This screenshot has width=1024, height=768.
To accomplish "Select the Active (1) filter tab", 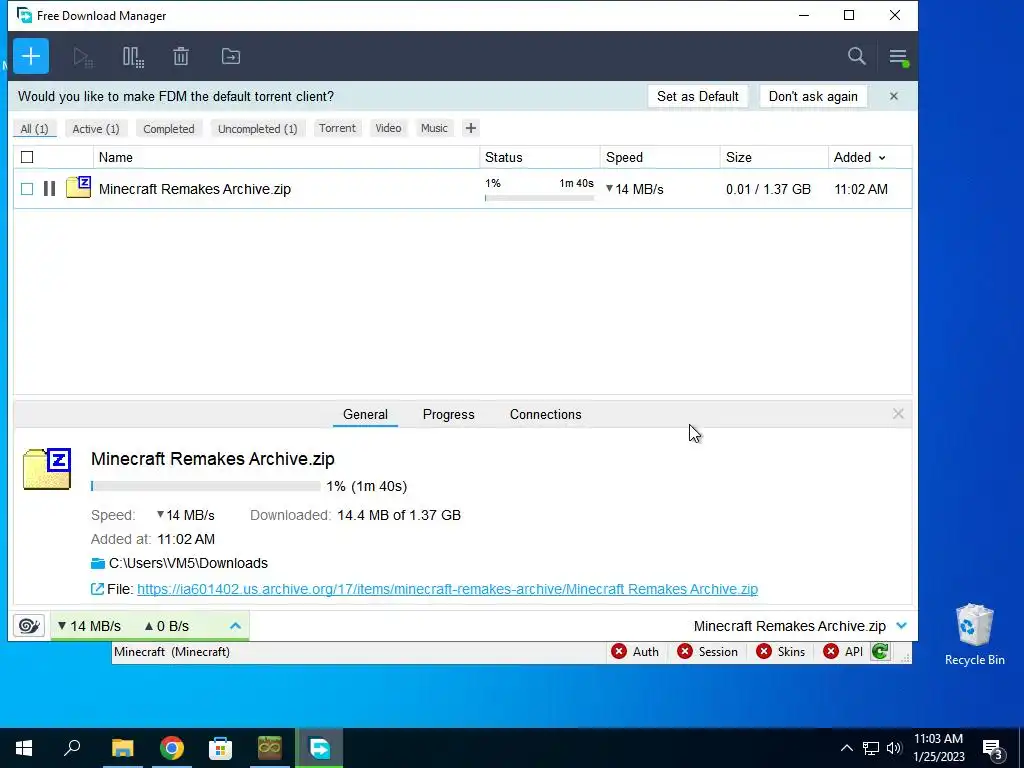I will pos(96,129).
